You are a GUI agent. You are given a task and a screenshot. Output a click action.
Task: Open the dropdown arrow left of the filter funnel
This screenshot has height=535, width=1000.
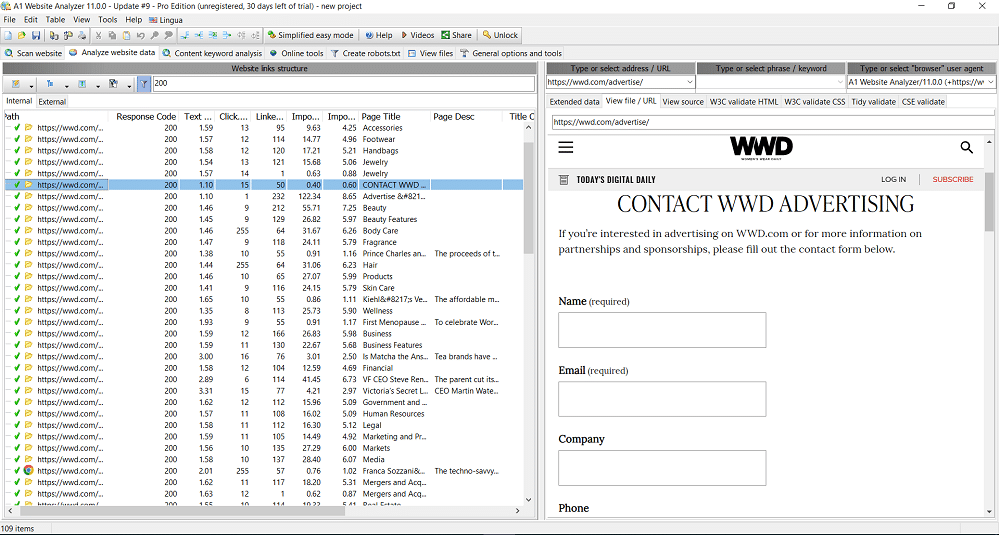pos(129,85)
